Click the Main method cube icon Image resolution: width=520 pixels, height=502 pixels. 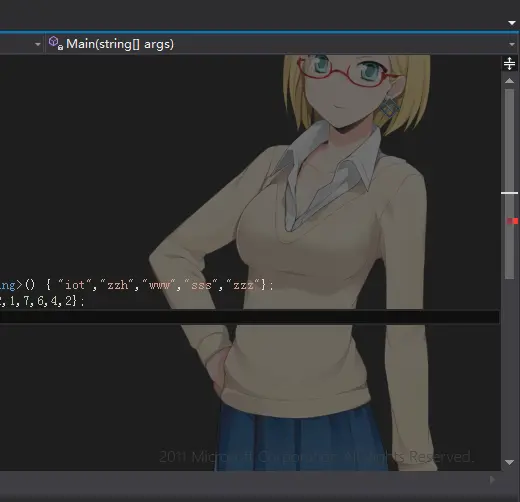tap(55, 43)
